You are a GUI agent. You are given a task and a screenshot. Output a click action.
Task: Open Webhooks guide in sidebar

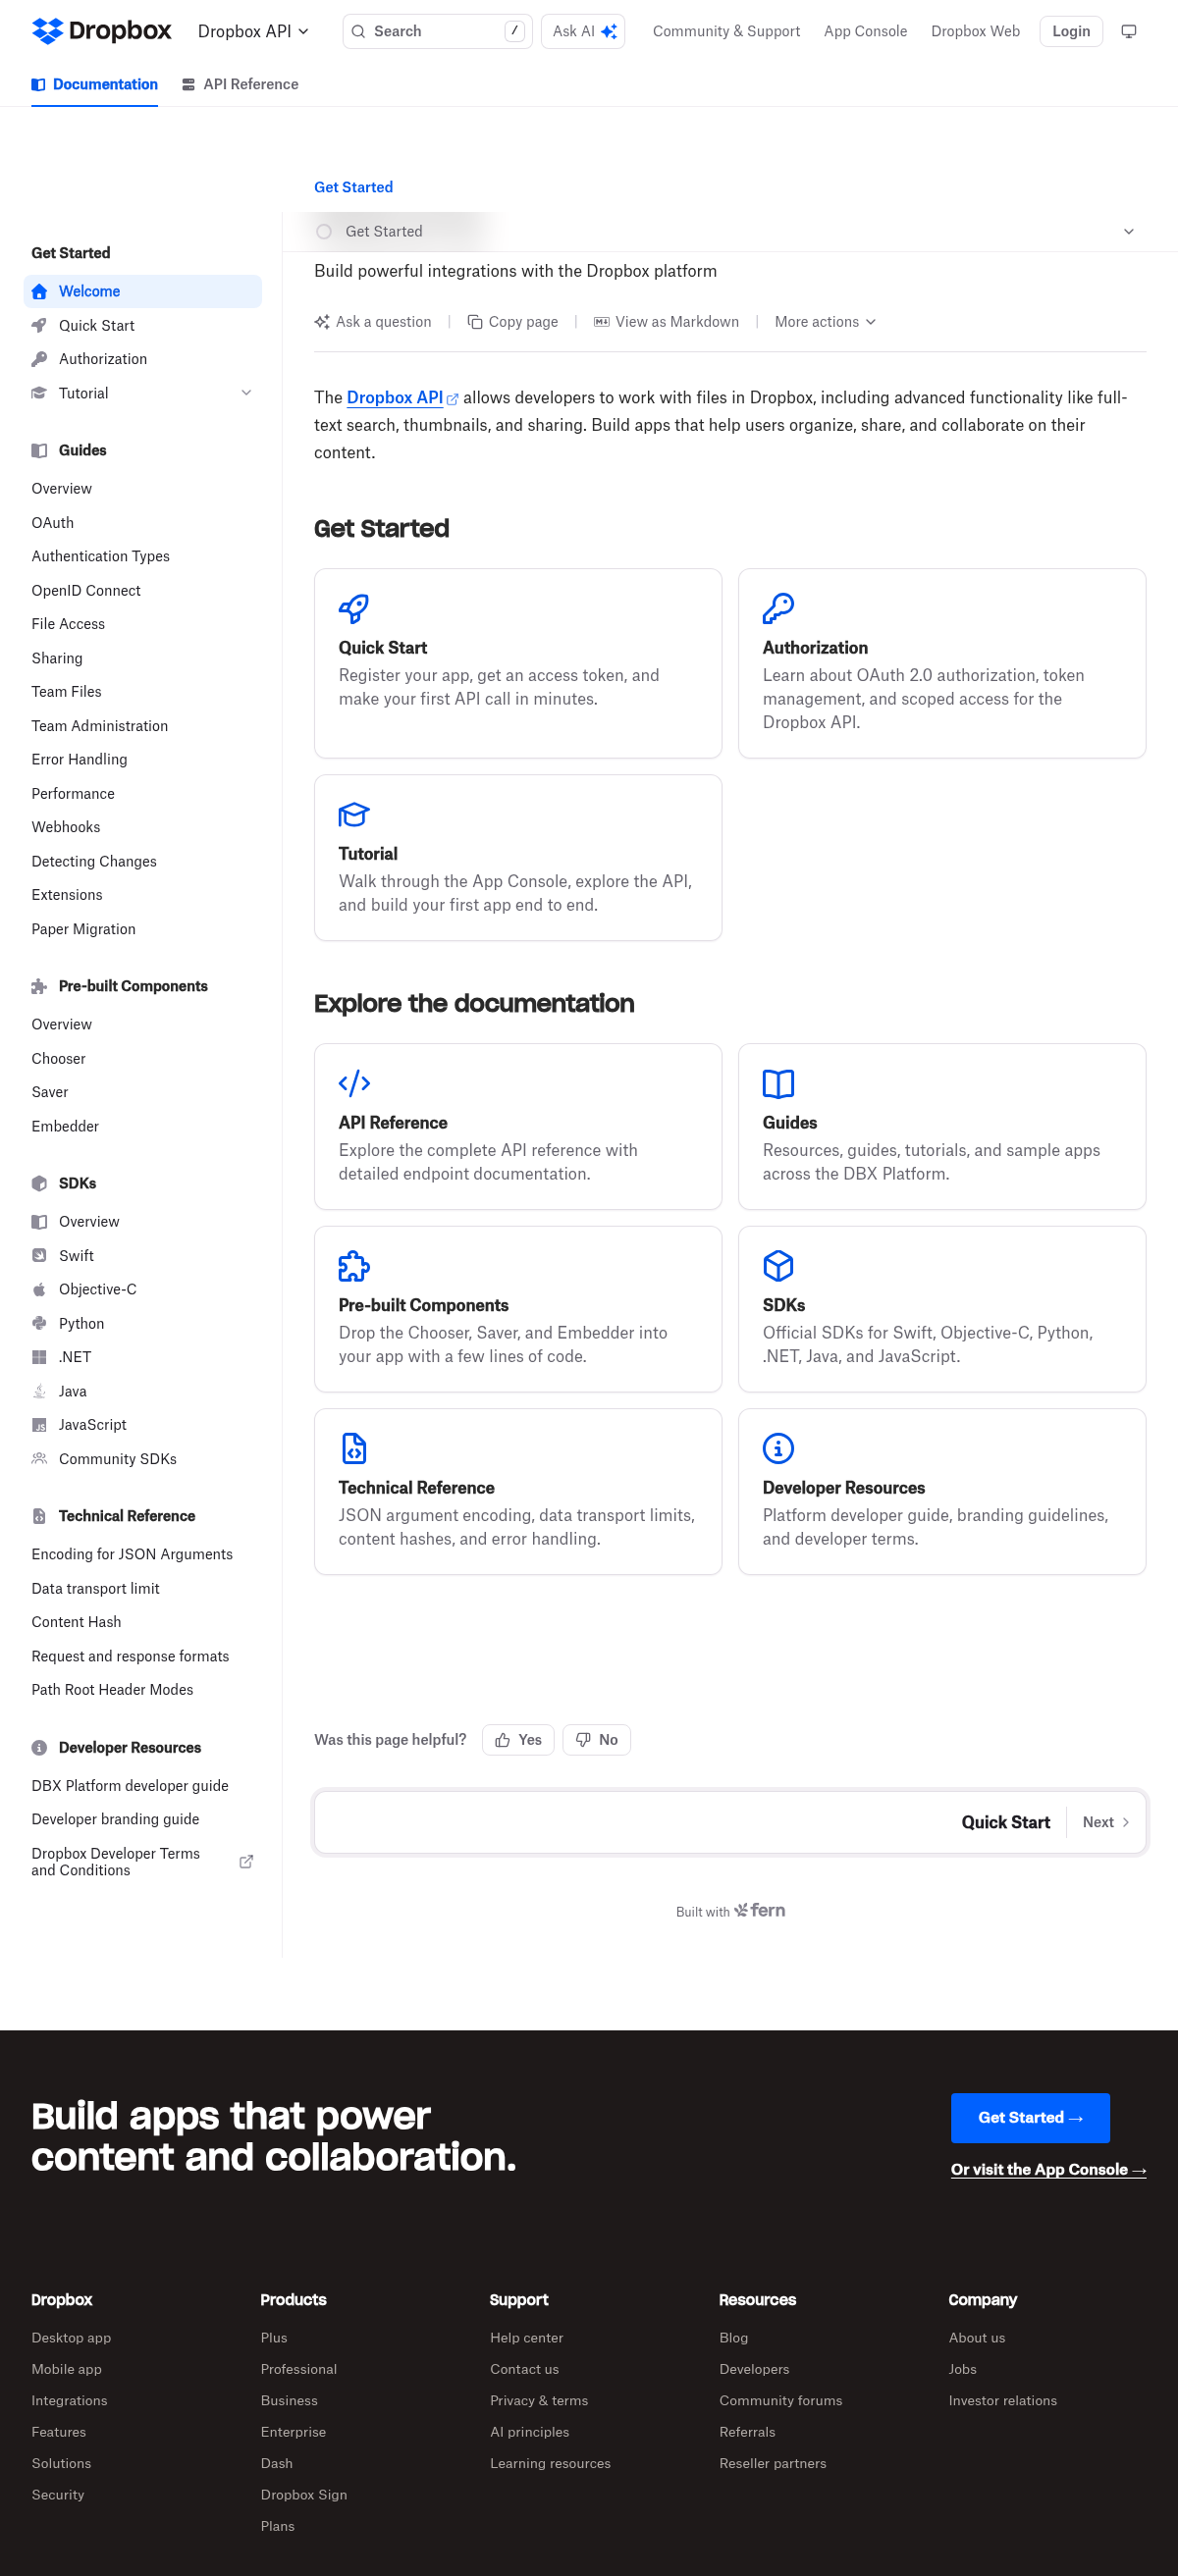point(66,827)
